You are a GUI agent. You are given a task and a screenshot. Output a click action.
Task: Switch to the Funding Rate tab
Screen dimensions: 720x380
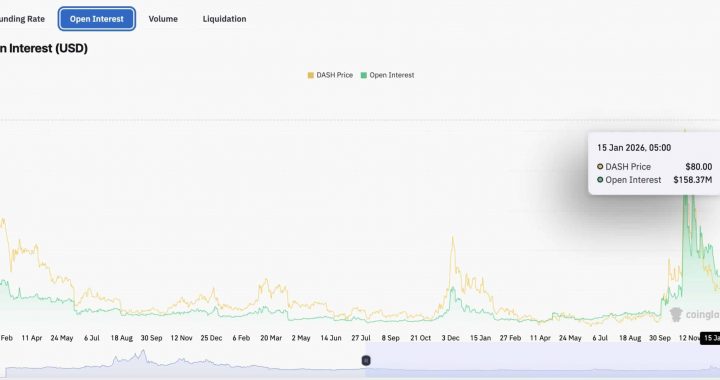22,19
